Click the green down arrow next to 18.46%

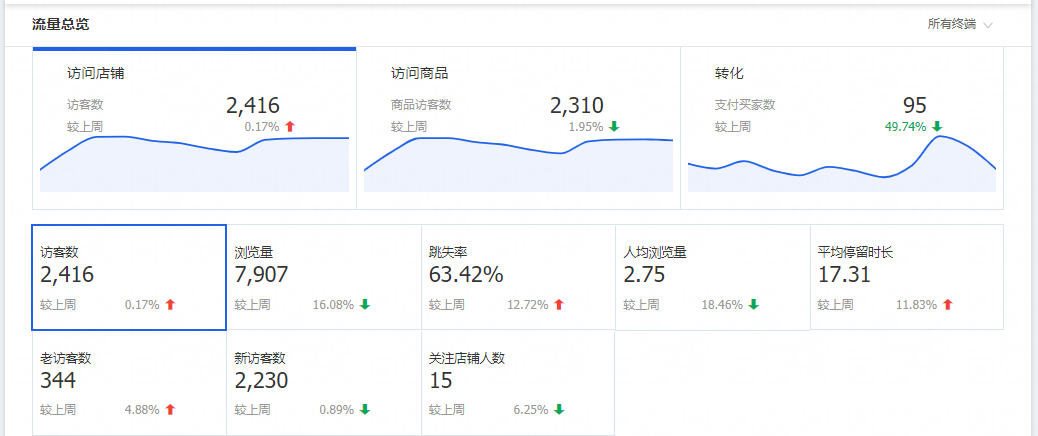[x=753, y=305]
